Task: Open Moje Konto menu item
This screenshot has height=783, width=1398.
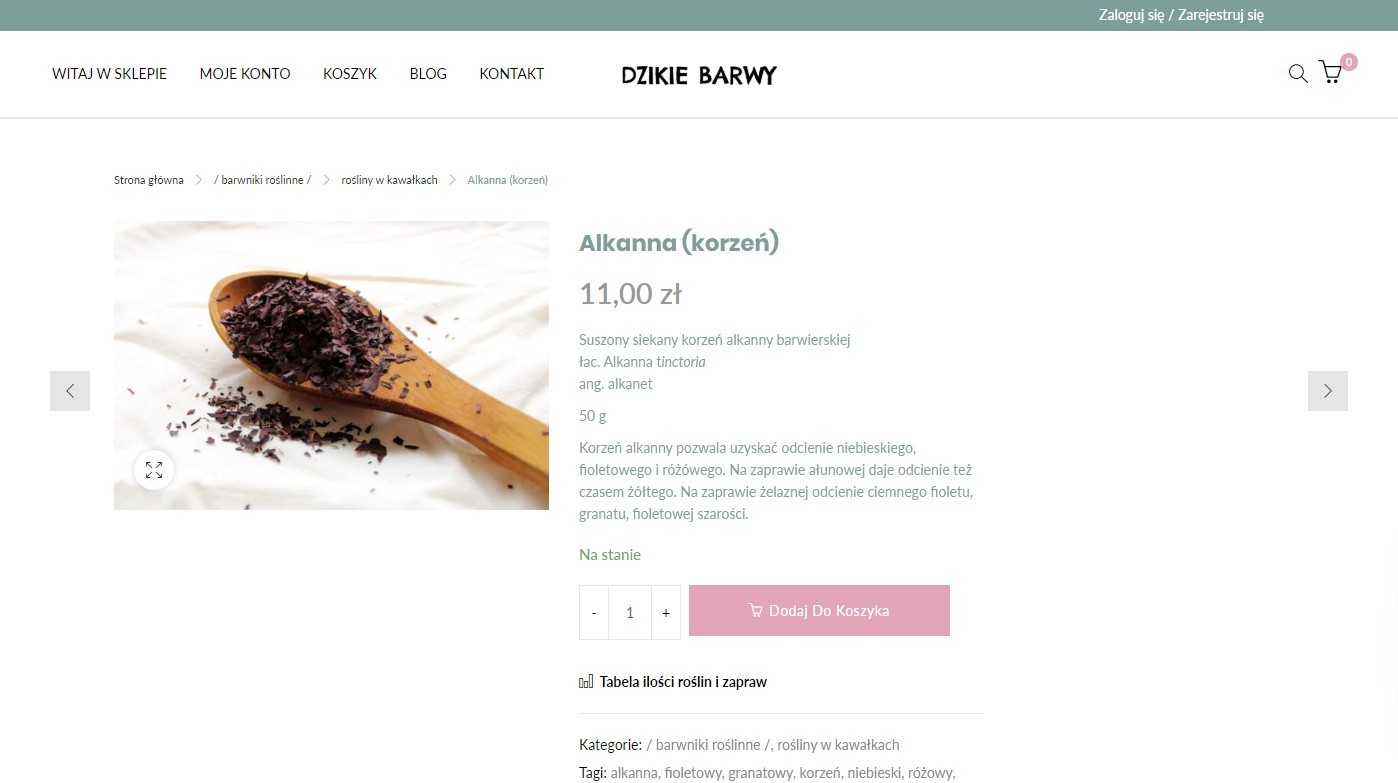Action: pyautogui.click(x=245, y=74)
